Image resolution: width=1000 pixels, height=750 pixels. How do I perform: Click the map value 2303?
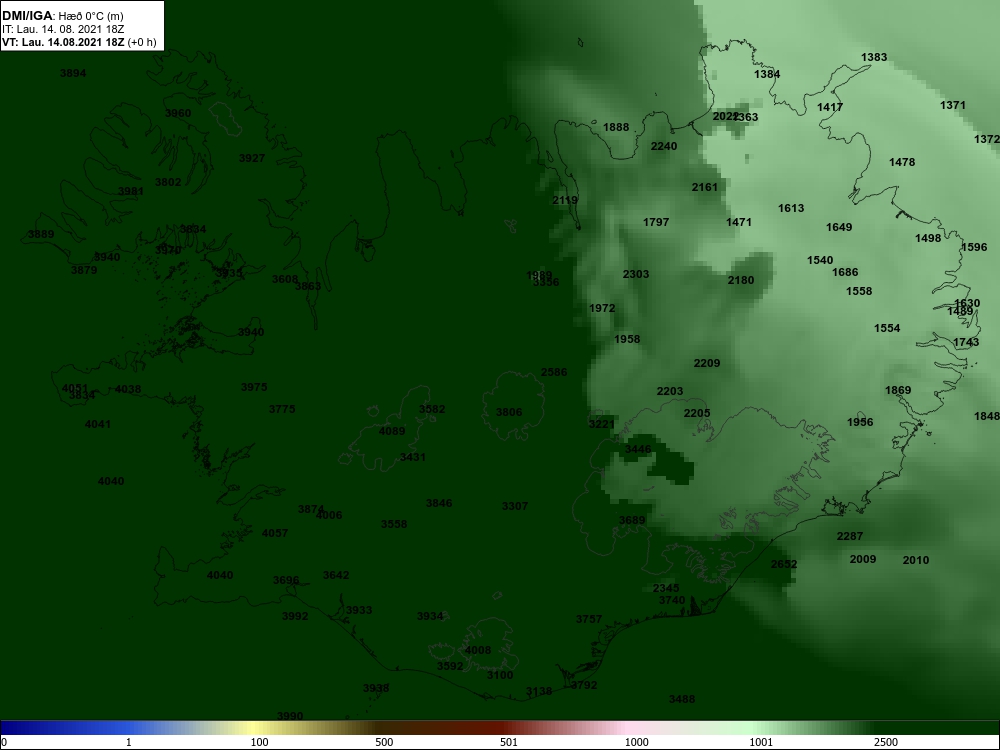pyautogui.click(x=636, y=274)
